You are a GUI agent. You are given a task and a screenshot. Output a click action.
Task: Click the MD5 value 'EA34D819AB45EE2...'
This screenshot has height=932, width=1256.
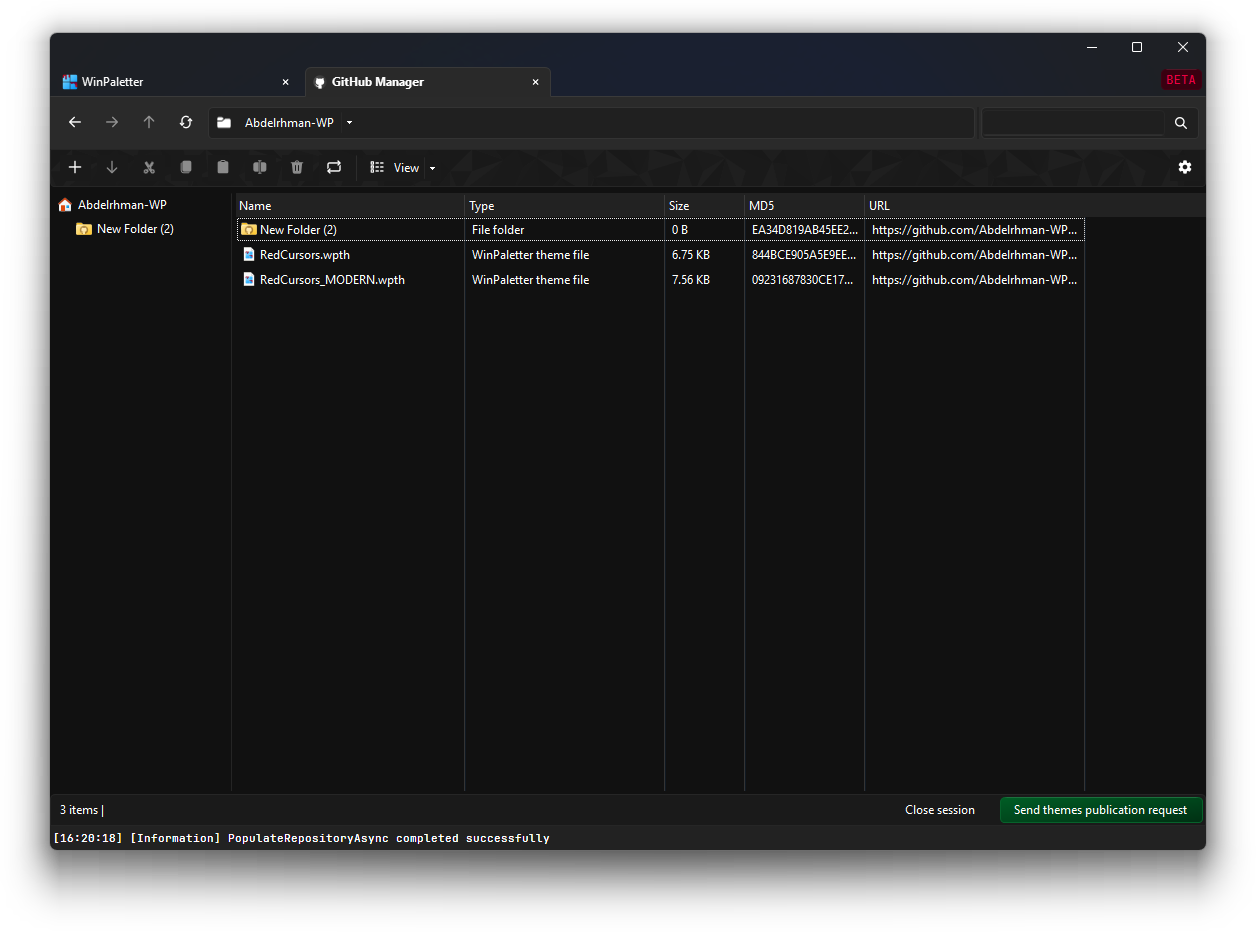(805, 230)
